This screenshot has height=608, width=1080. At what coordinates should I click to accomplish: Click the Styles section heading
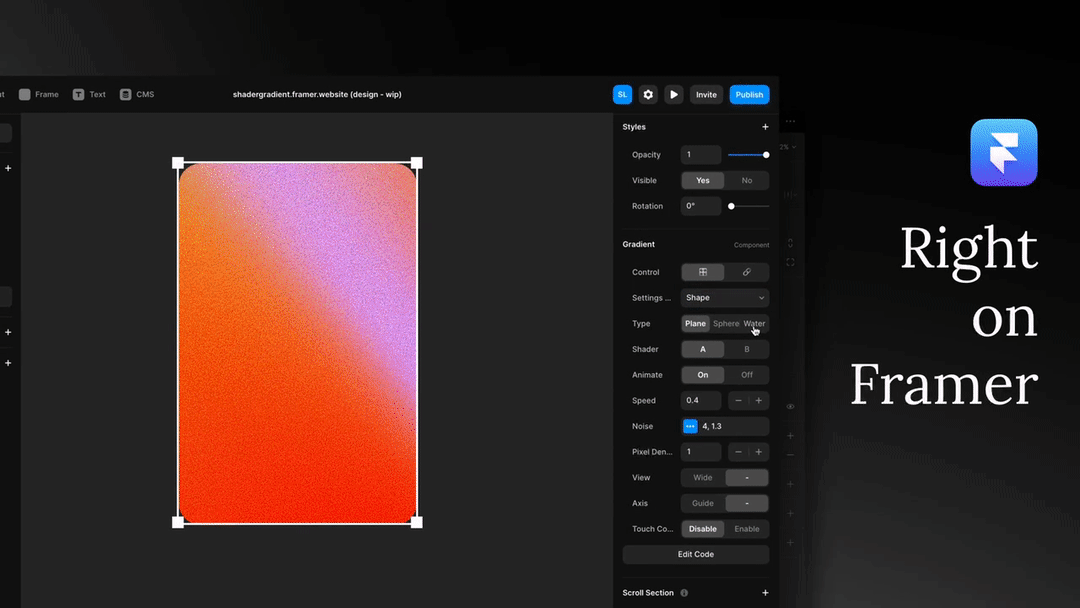tap(634, 127)
